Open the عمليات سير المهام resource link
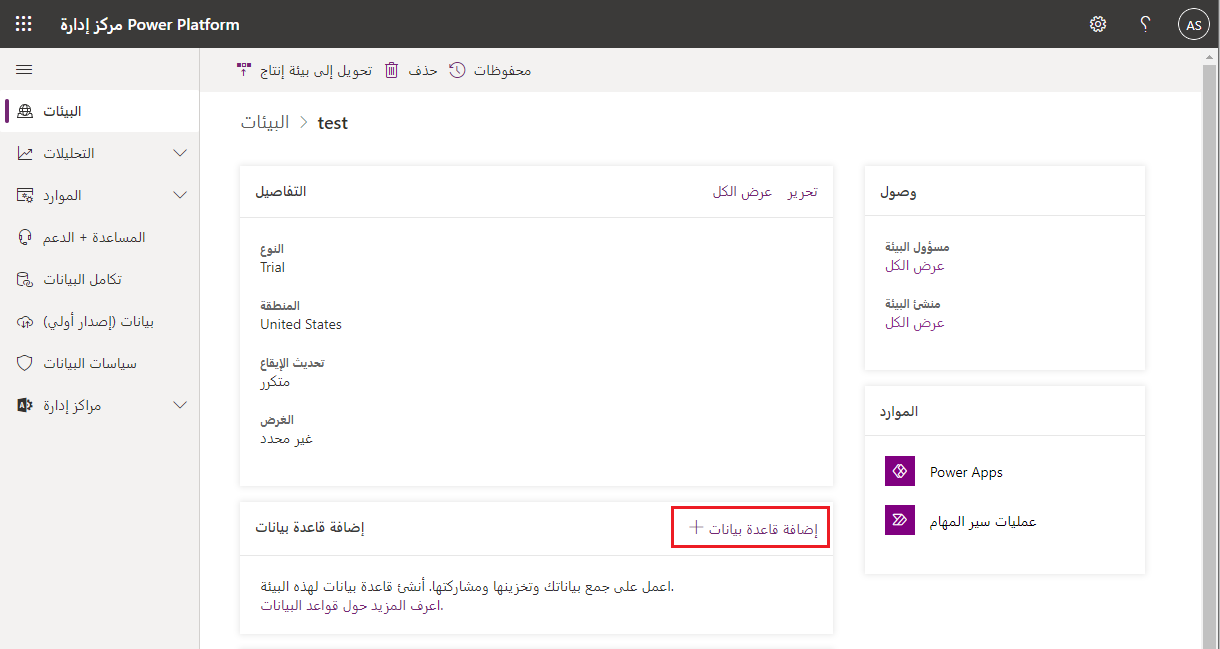Viewport: 1220px width, 649px height. (983, 521)
